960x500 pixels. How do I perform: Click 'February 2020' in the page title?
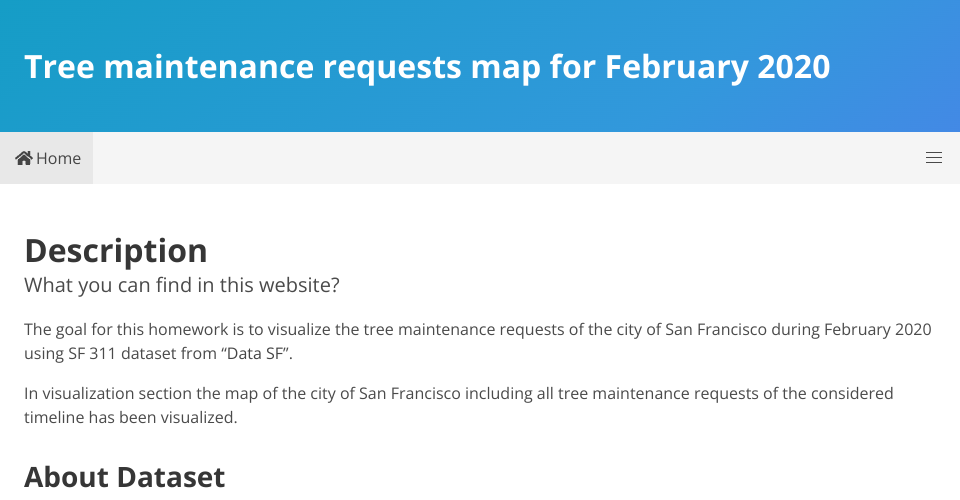click(x=718, y=67)
